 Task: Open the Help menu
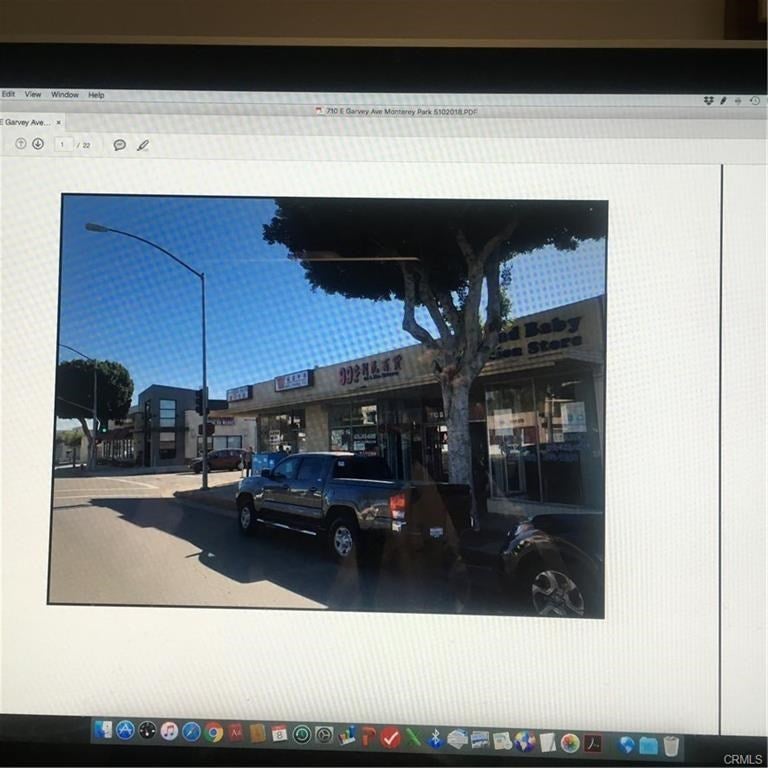point(96,95)
